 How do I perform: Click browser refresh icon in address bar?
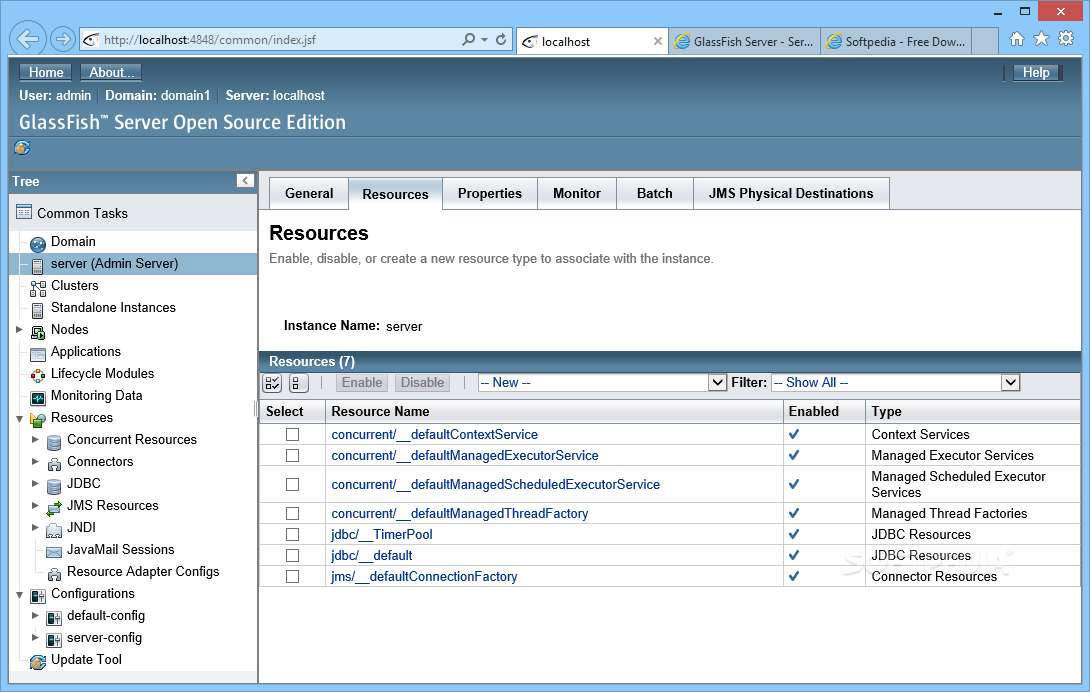coord(501,40)
